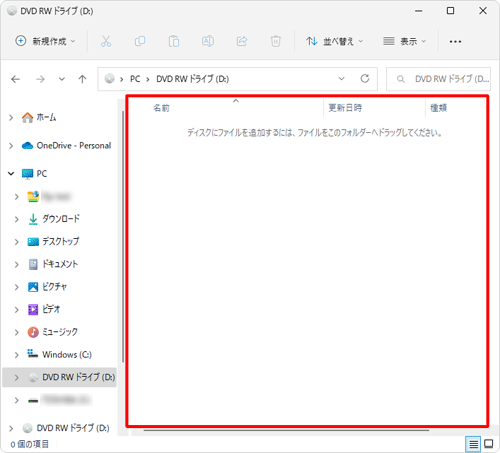Go up one folder level
The image size is (500, 453).
(x=82, y=79)
